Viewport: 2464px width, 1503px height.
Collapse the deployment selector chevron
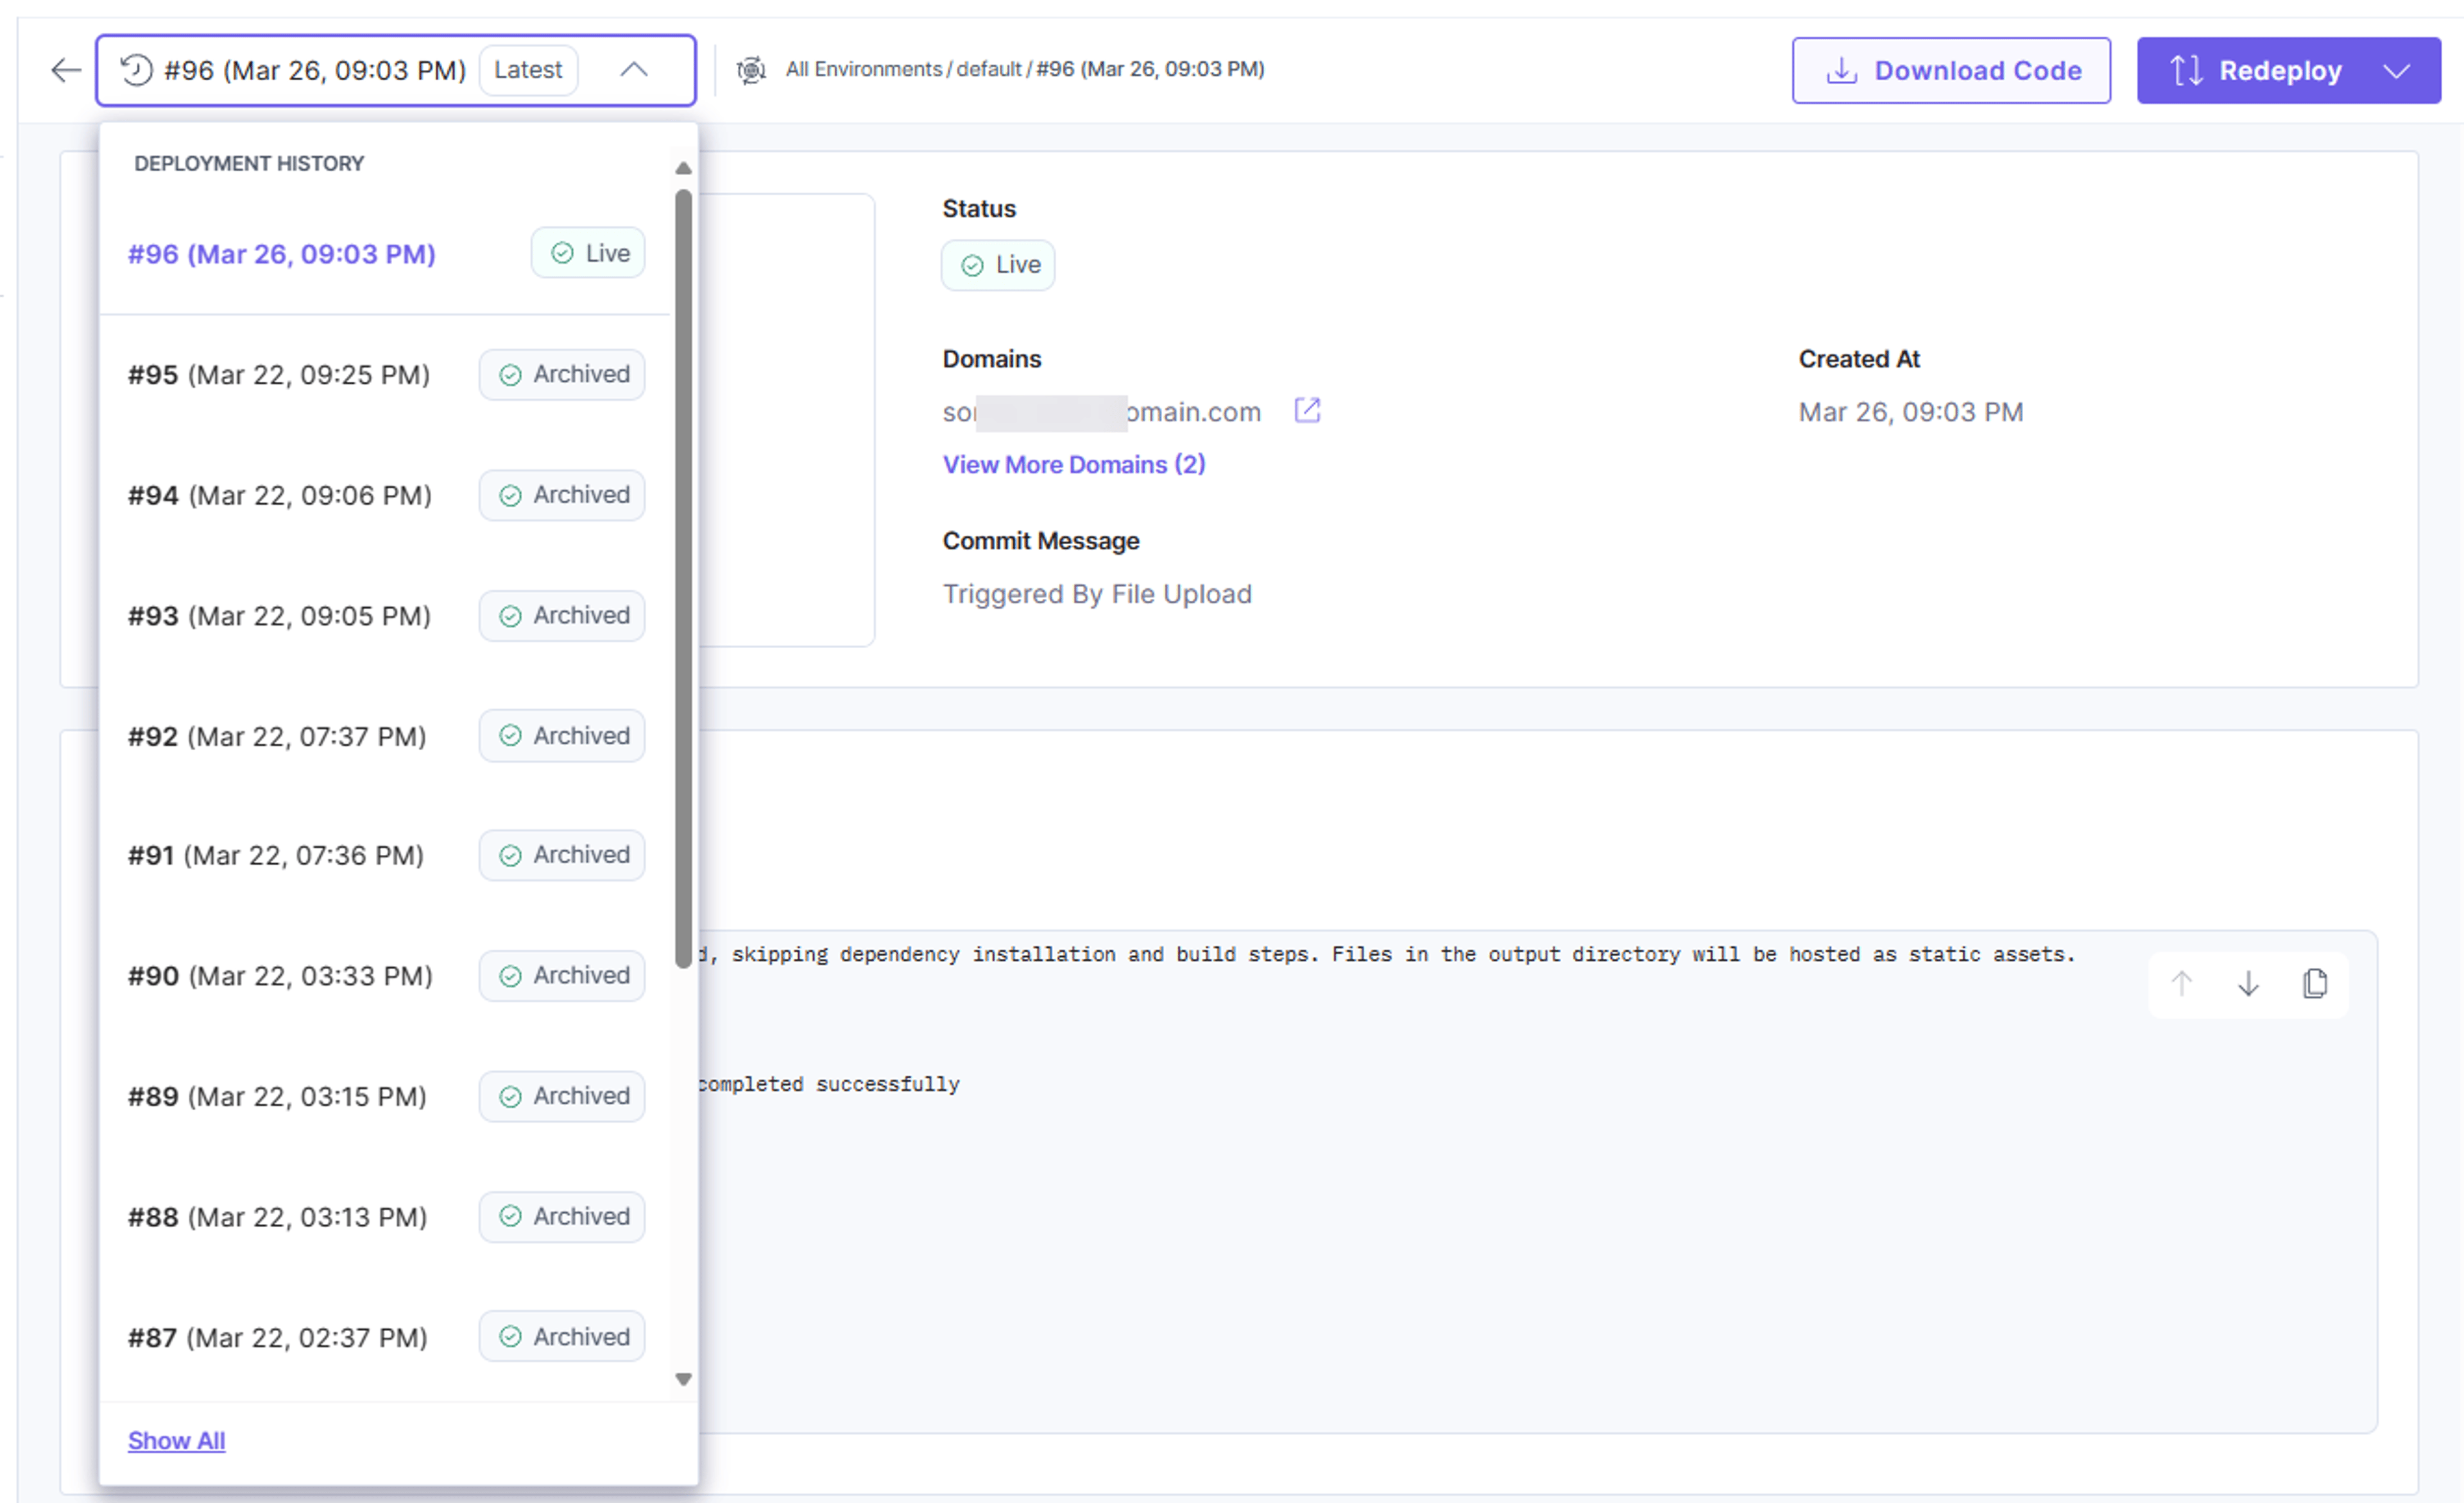634,70
